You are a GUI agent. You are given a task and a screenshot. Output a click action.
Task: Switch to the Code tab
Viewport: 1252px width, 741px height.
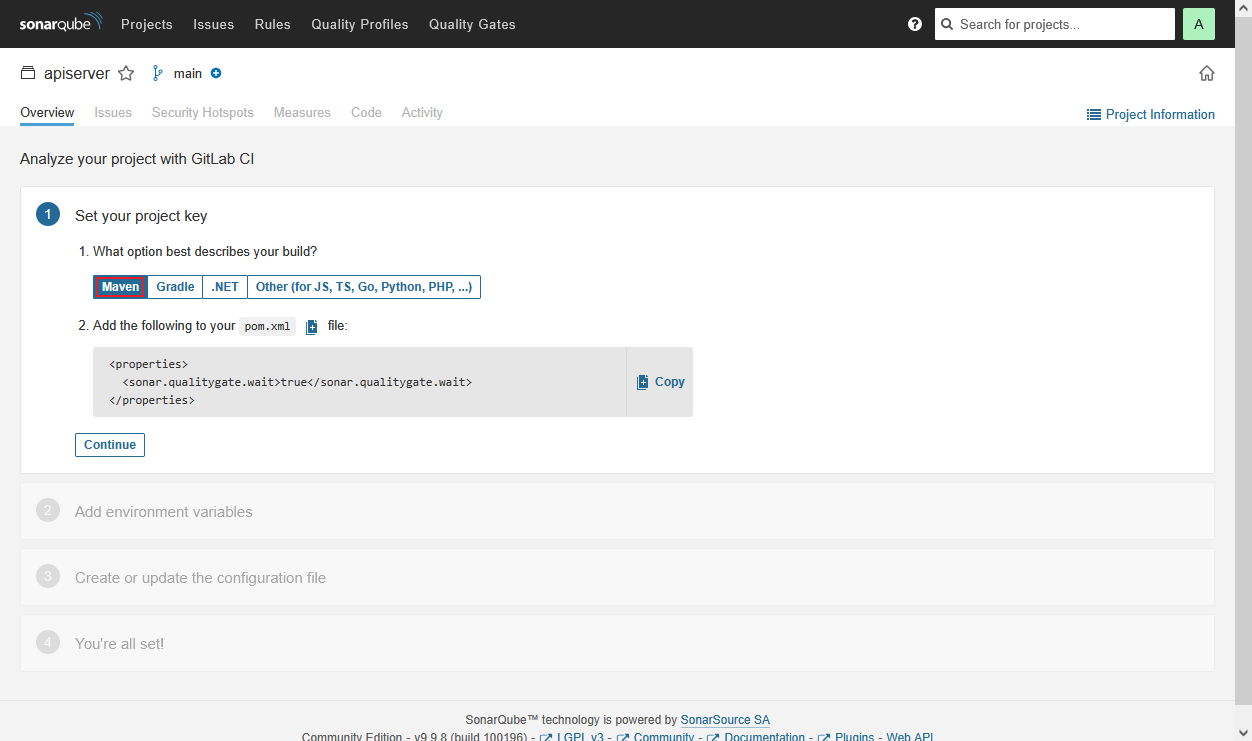tap(366, 113)
